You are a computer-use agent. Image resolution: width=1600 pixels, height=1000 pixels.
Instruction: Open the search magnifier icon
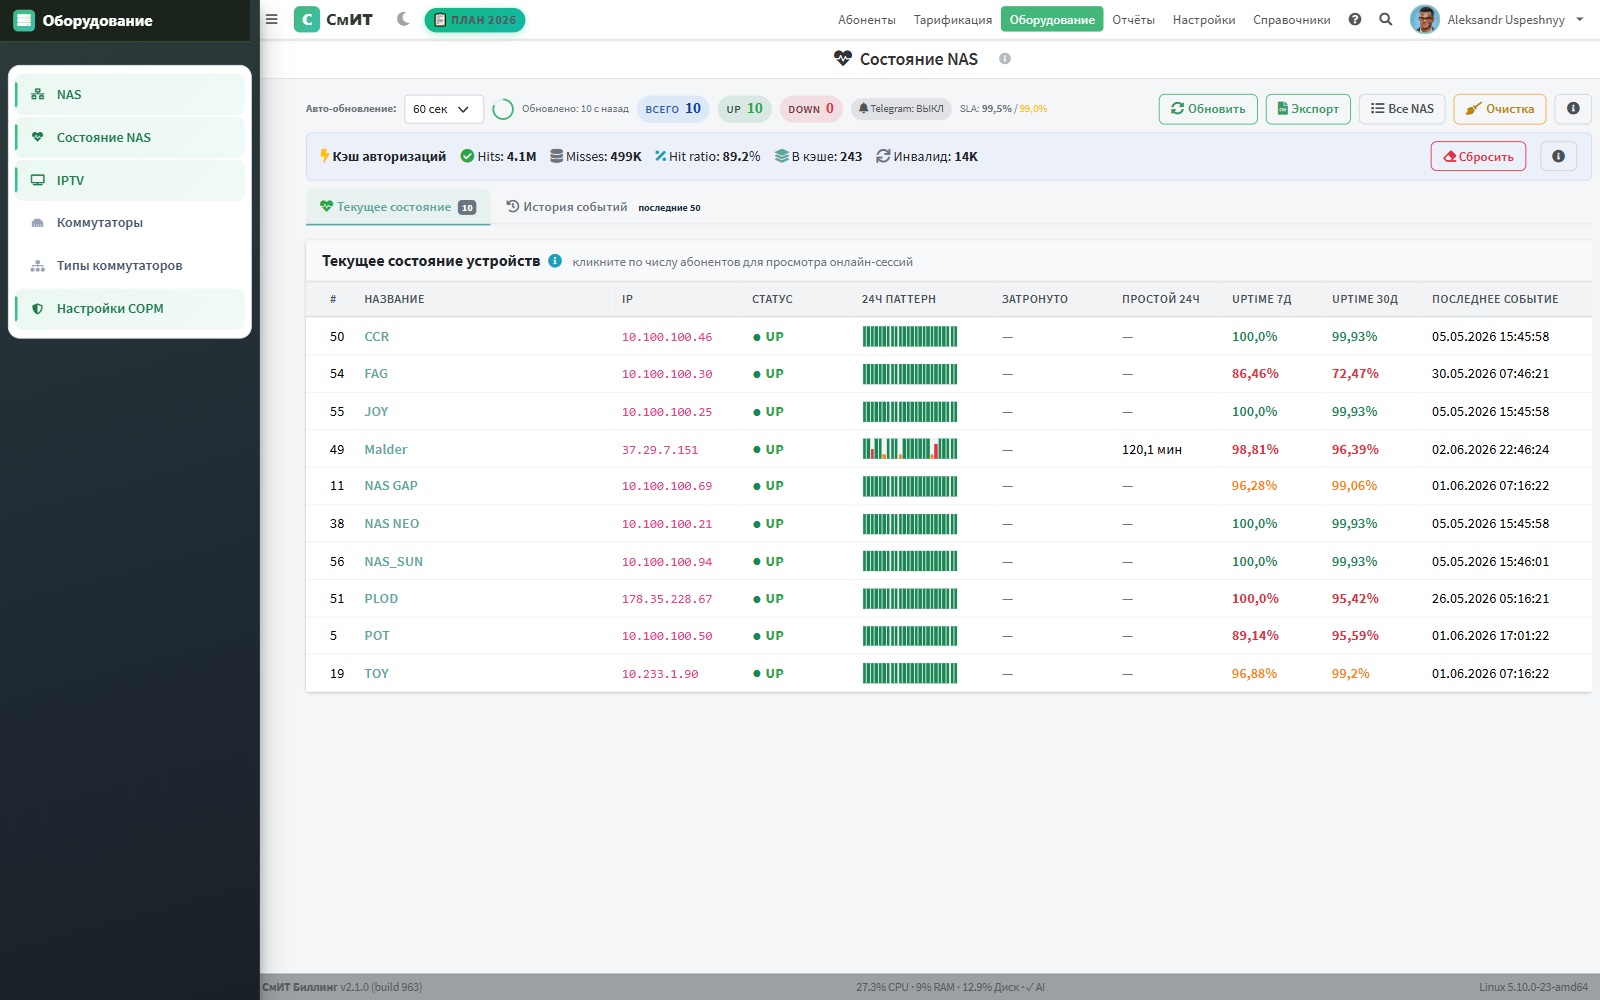point(1386,19)
